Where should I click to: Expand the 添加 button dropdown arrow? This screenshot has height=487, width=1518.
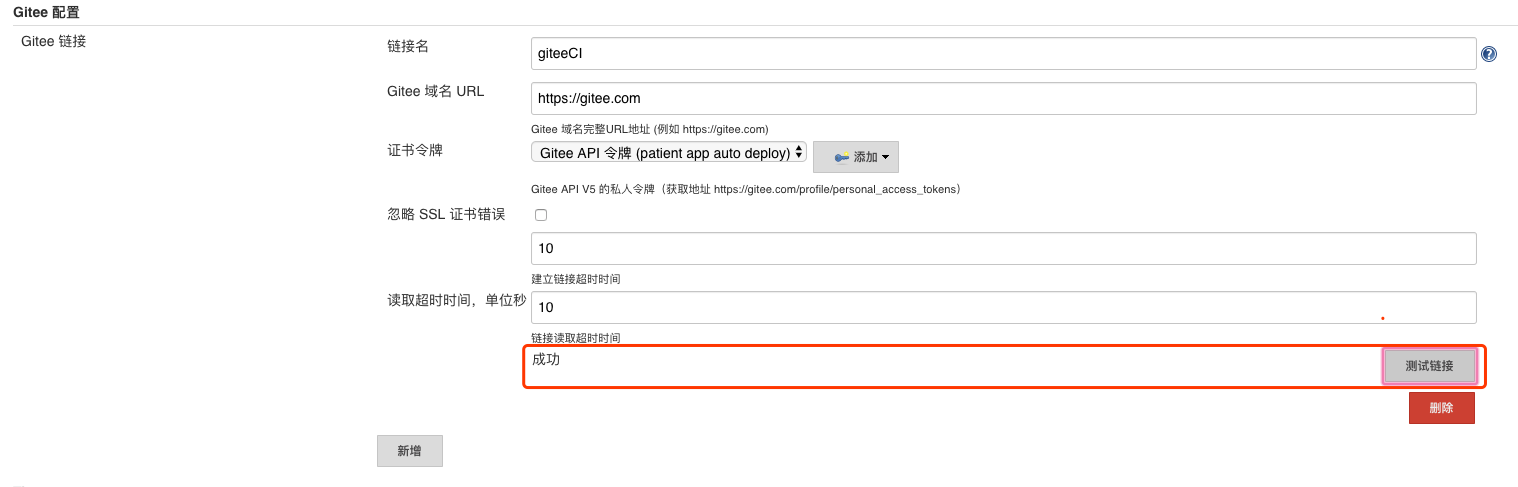pos(885,157)
